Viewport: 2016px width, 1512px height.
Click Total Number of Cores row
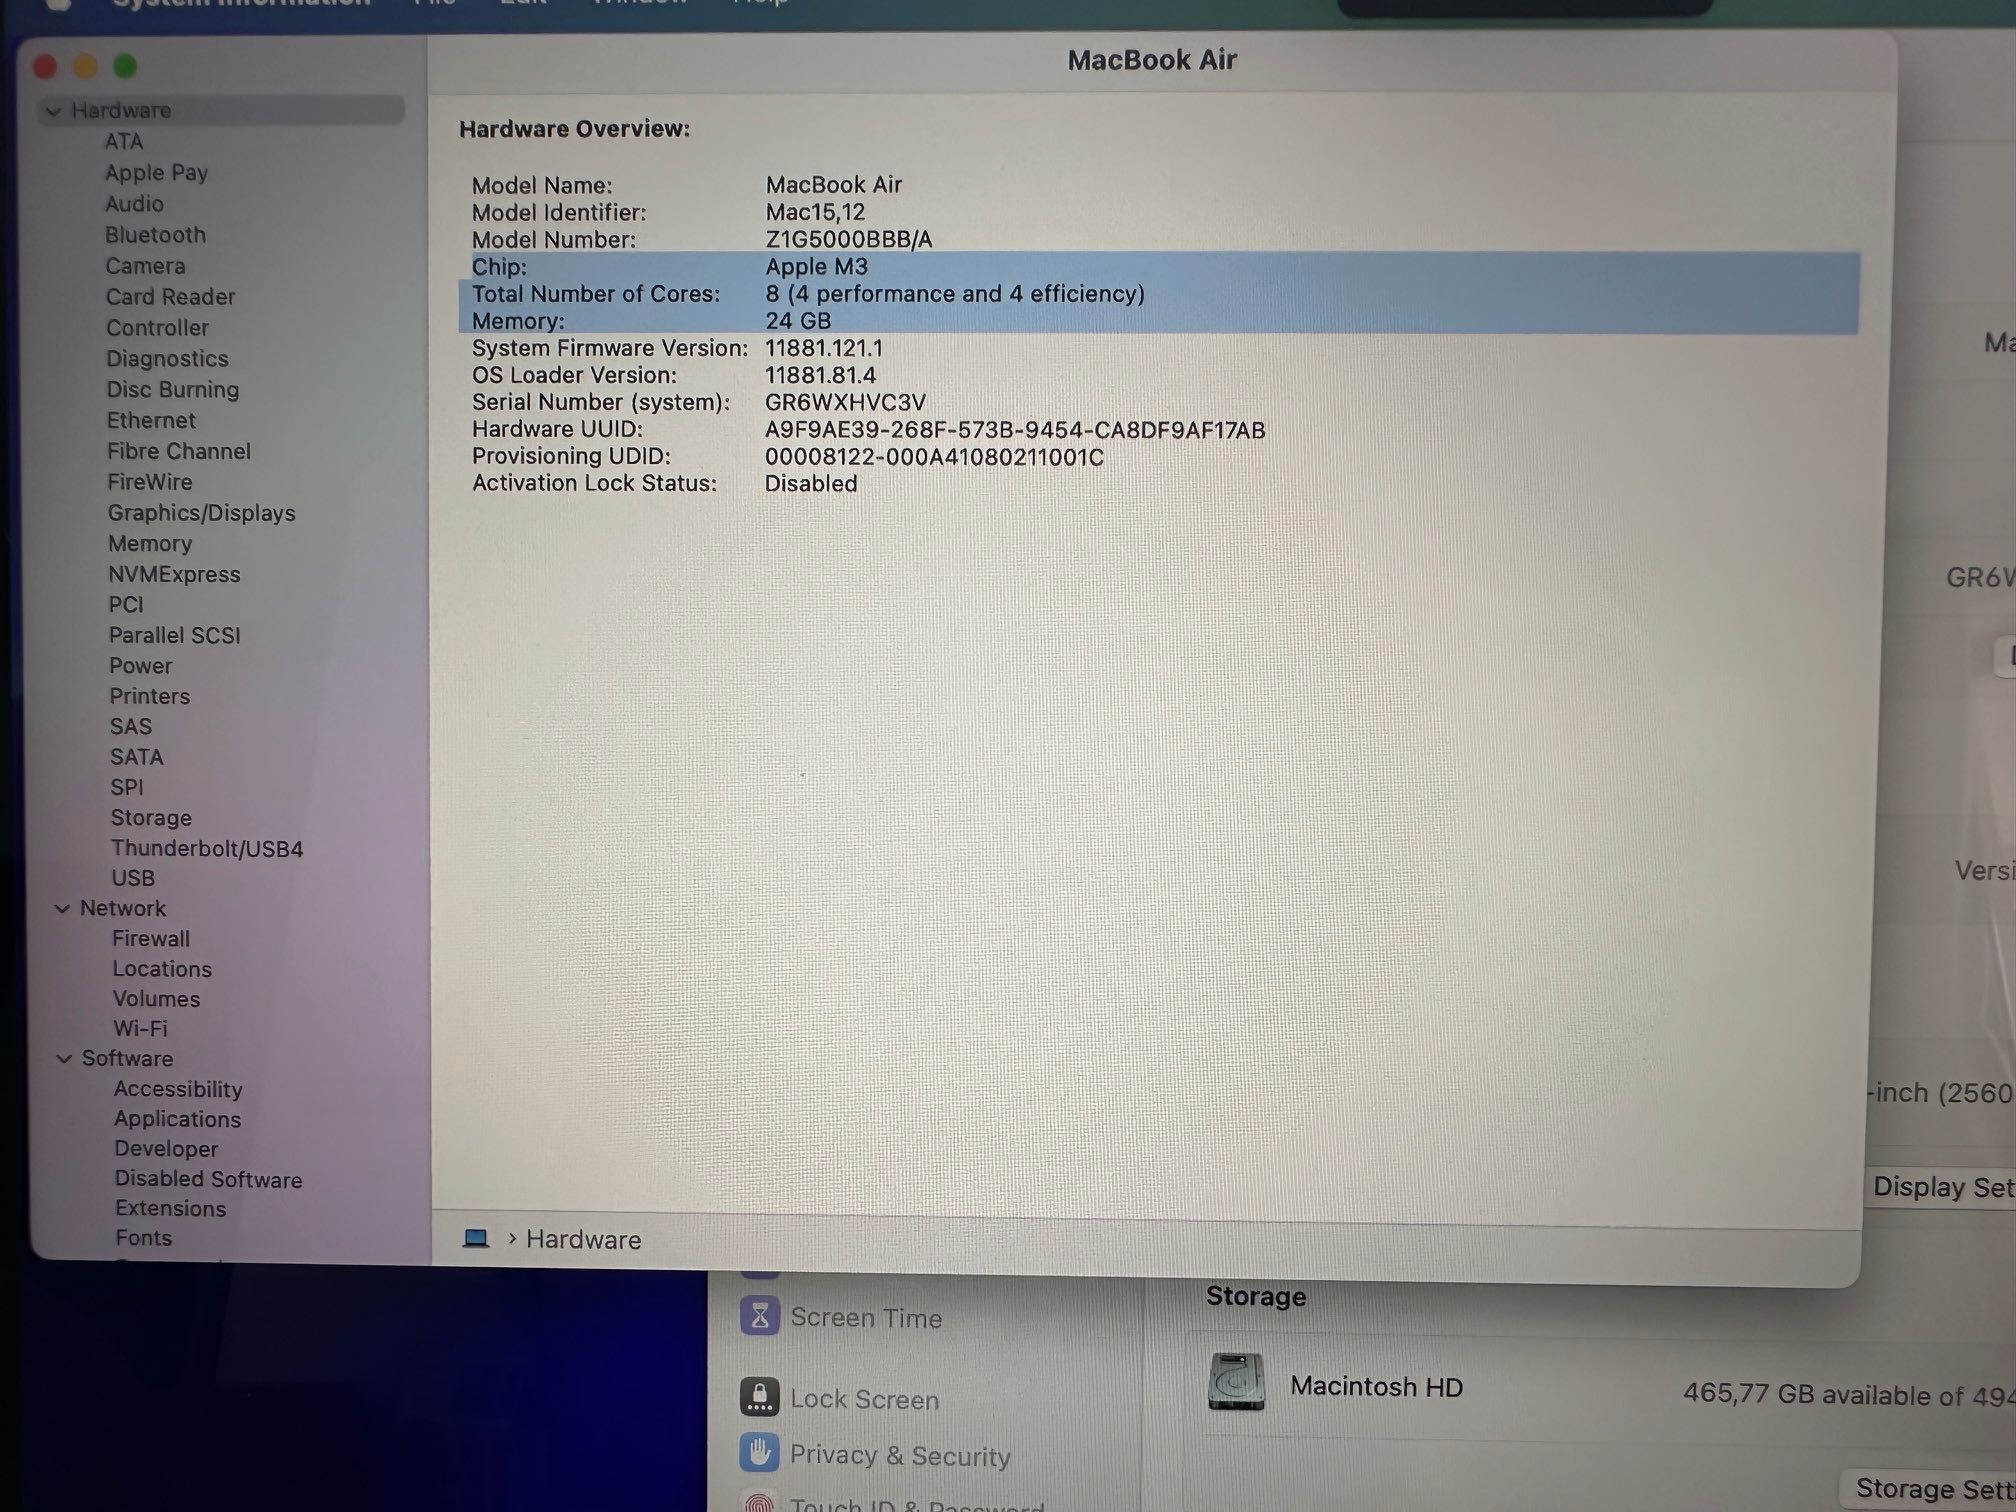pos(1159,294)
